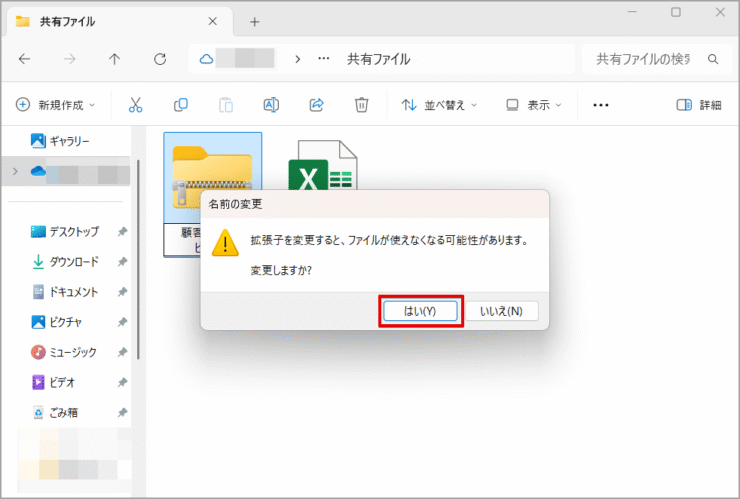Click the paste icon in toolbar

226,105
